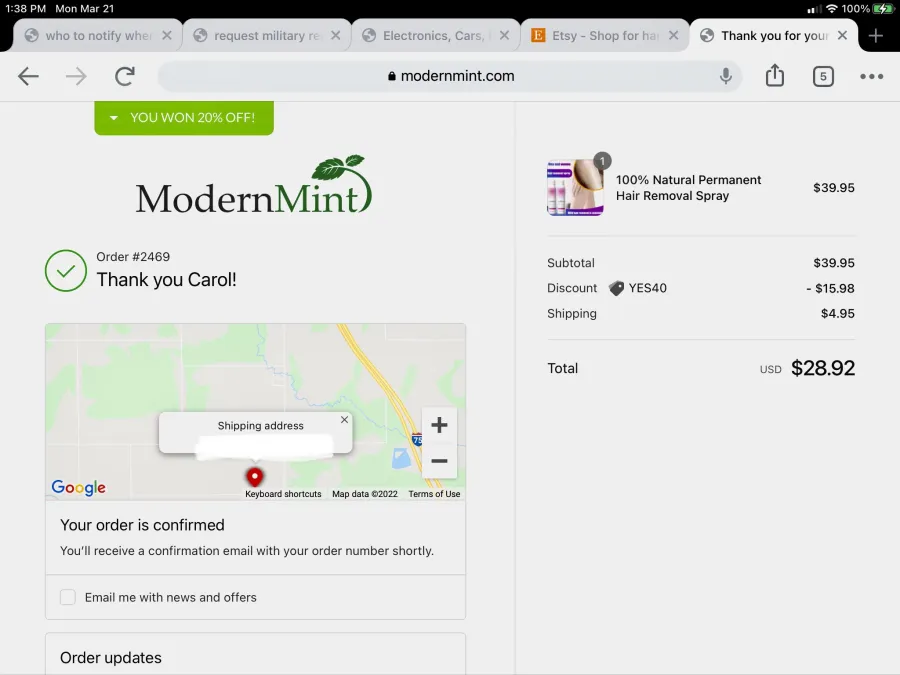Zoom in on the map
This screenshot has width=900, height=675.
(439, 425)
